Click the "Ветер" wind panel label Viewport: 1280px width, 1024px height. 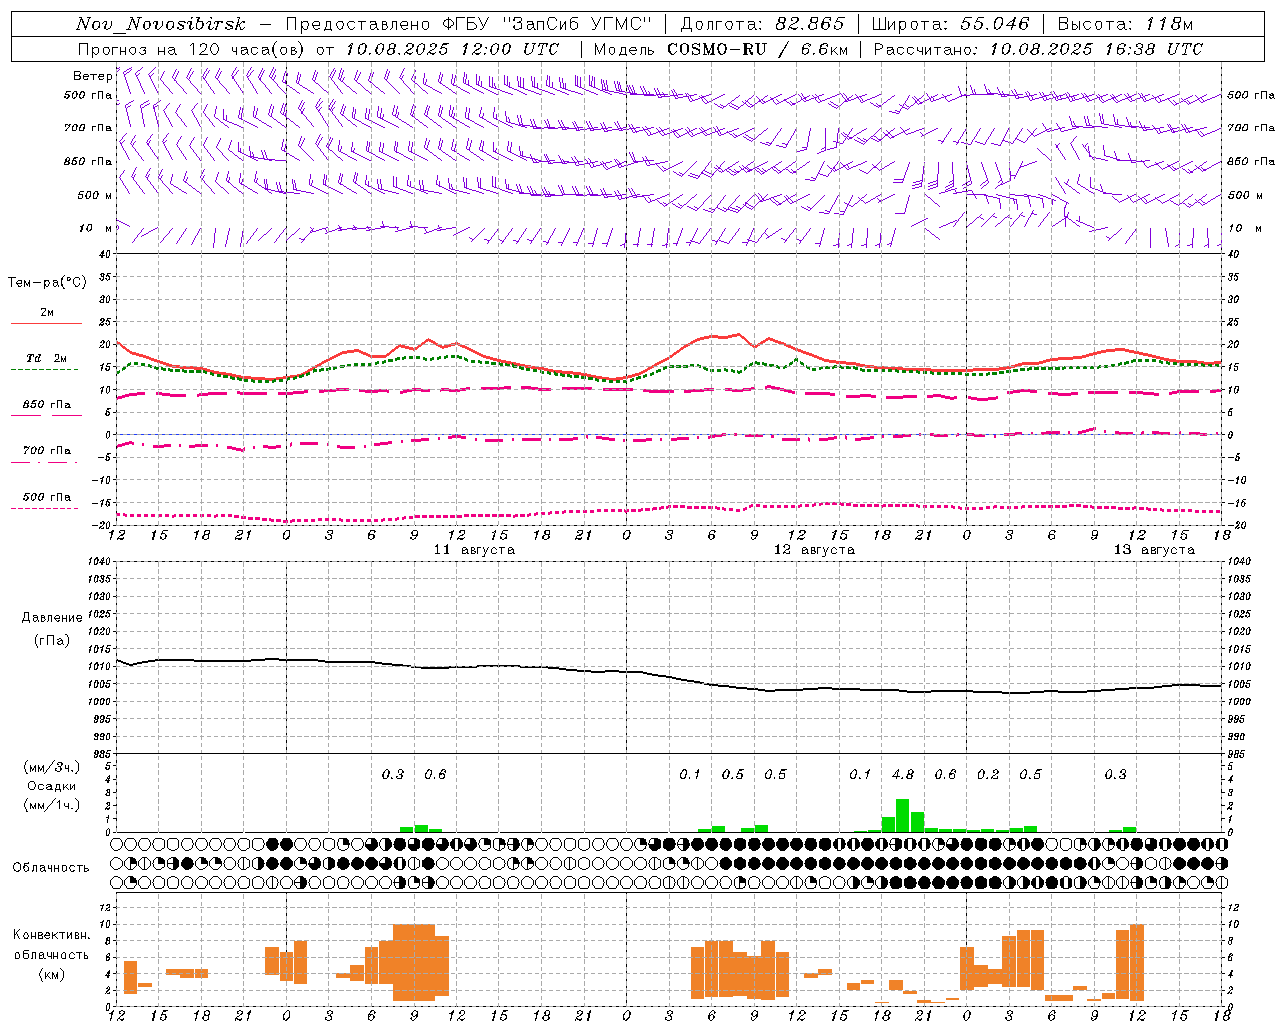point(93,76)
